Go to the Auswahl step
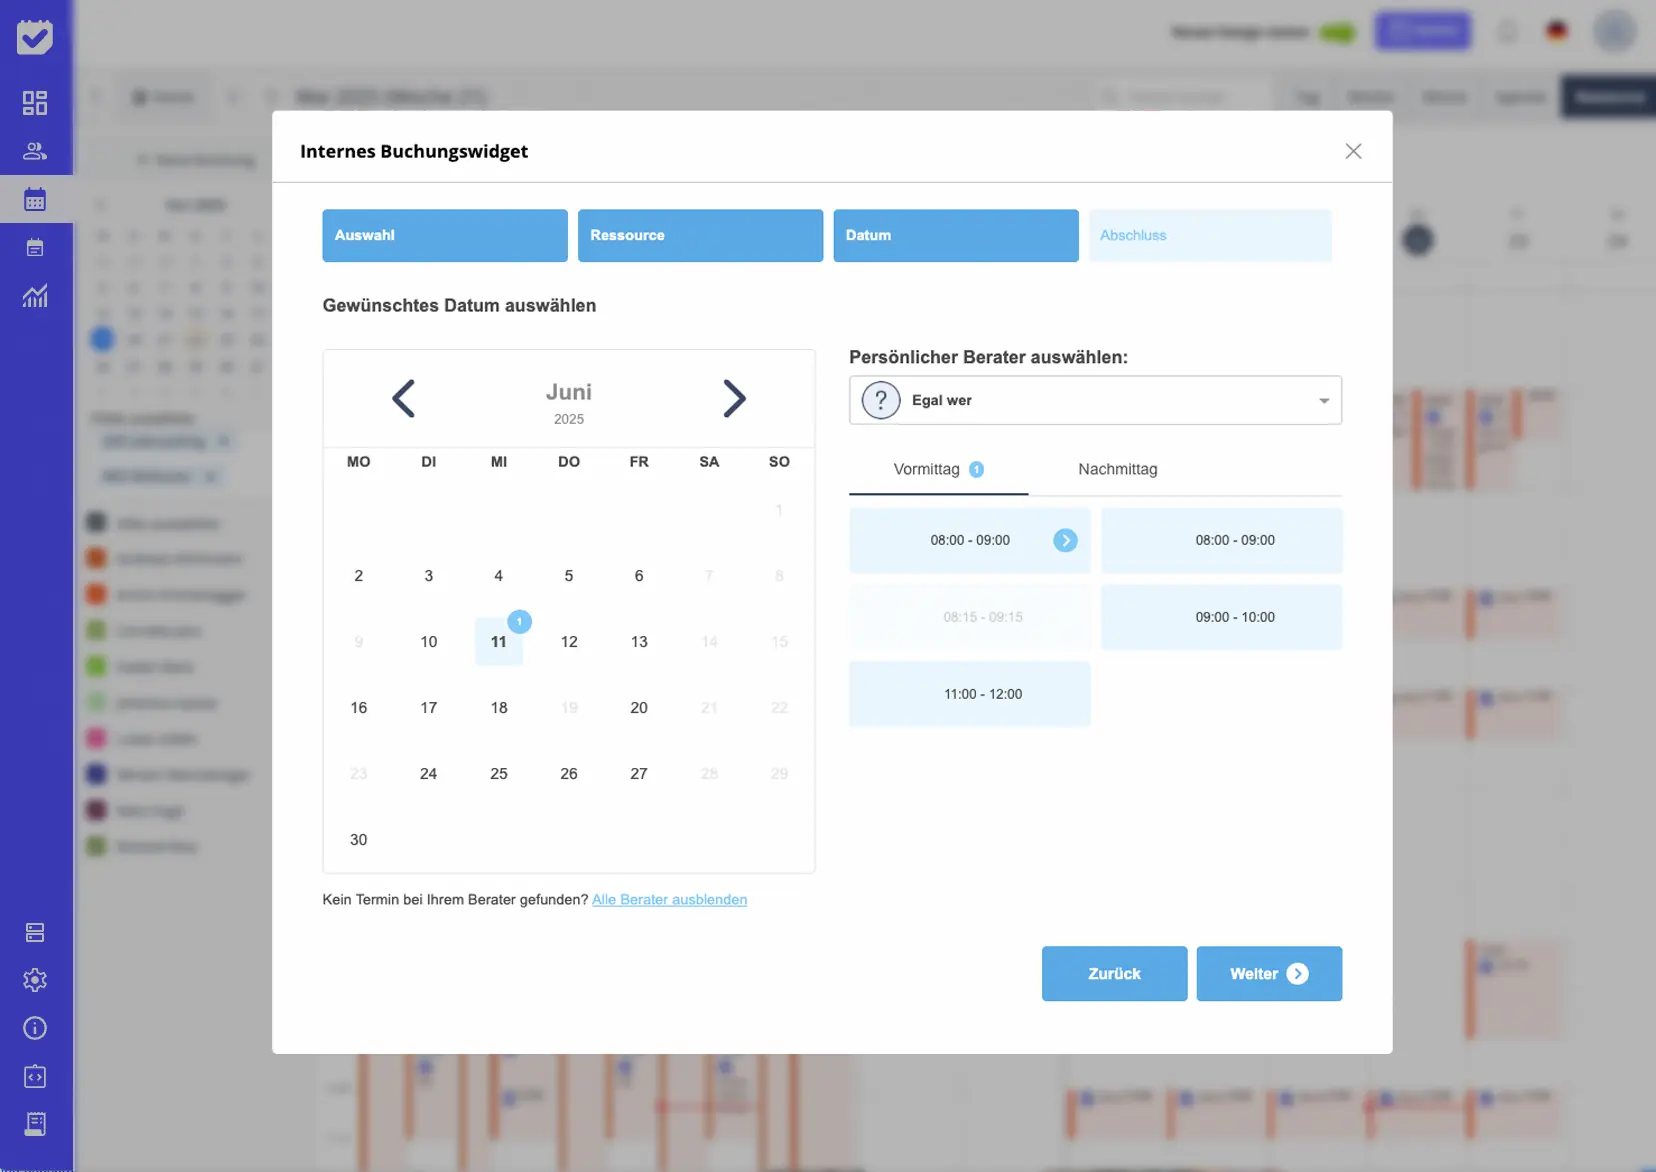The image size is (1656, 1172). coord(444,236)
